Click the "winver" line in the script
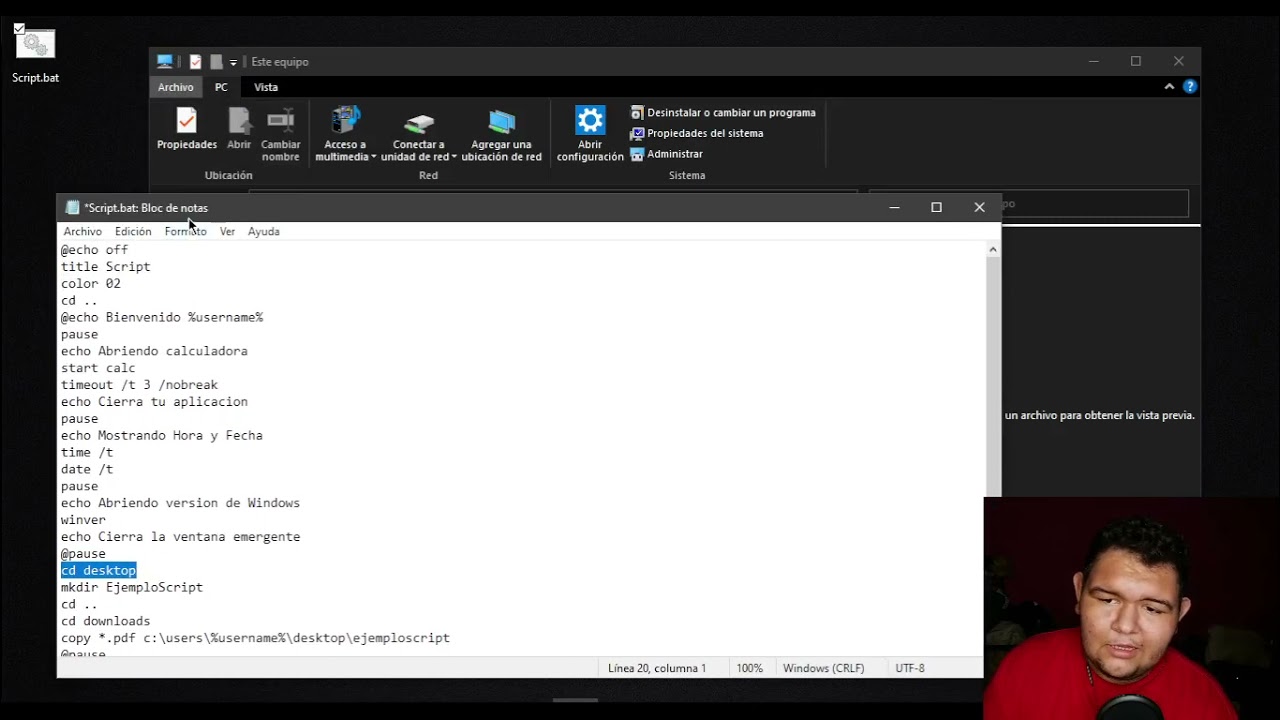Screen dimensions: 1280x720 click(x=83, y=520)
